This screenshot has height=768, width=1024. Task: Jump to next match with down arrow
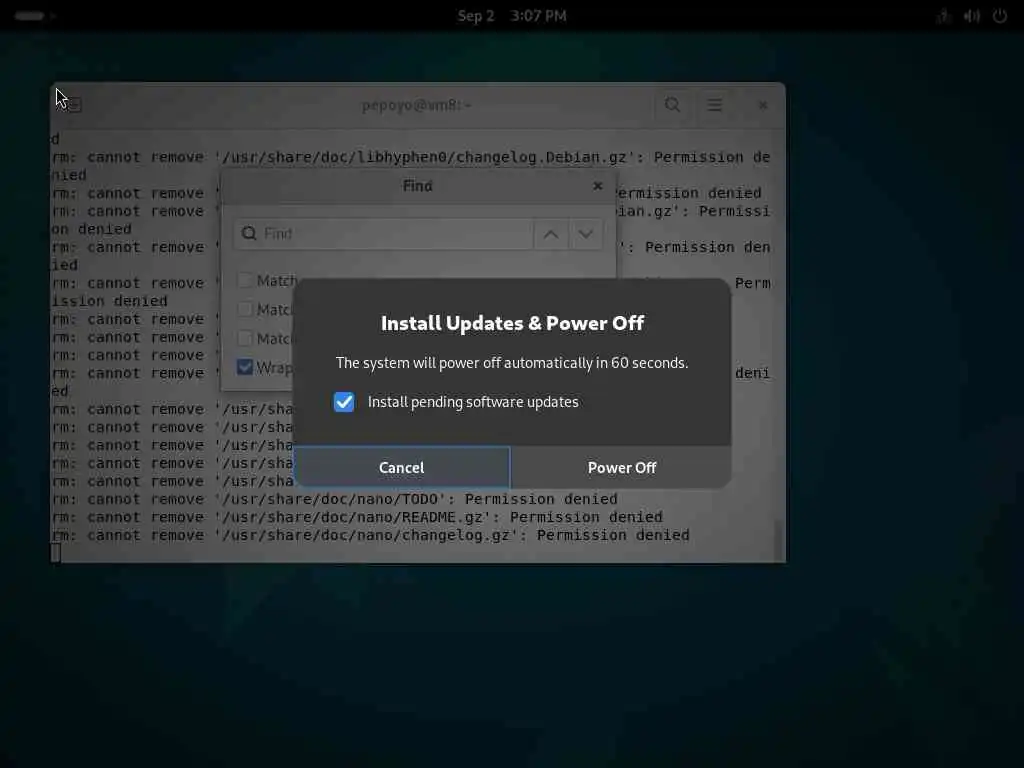point(586,234)
